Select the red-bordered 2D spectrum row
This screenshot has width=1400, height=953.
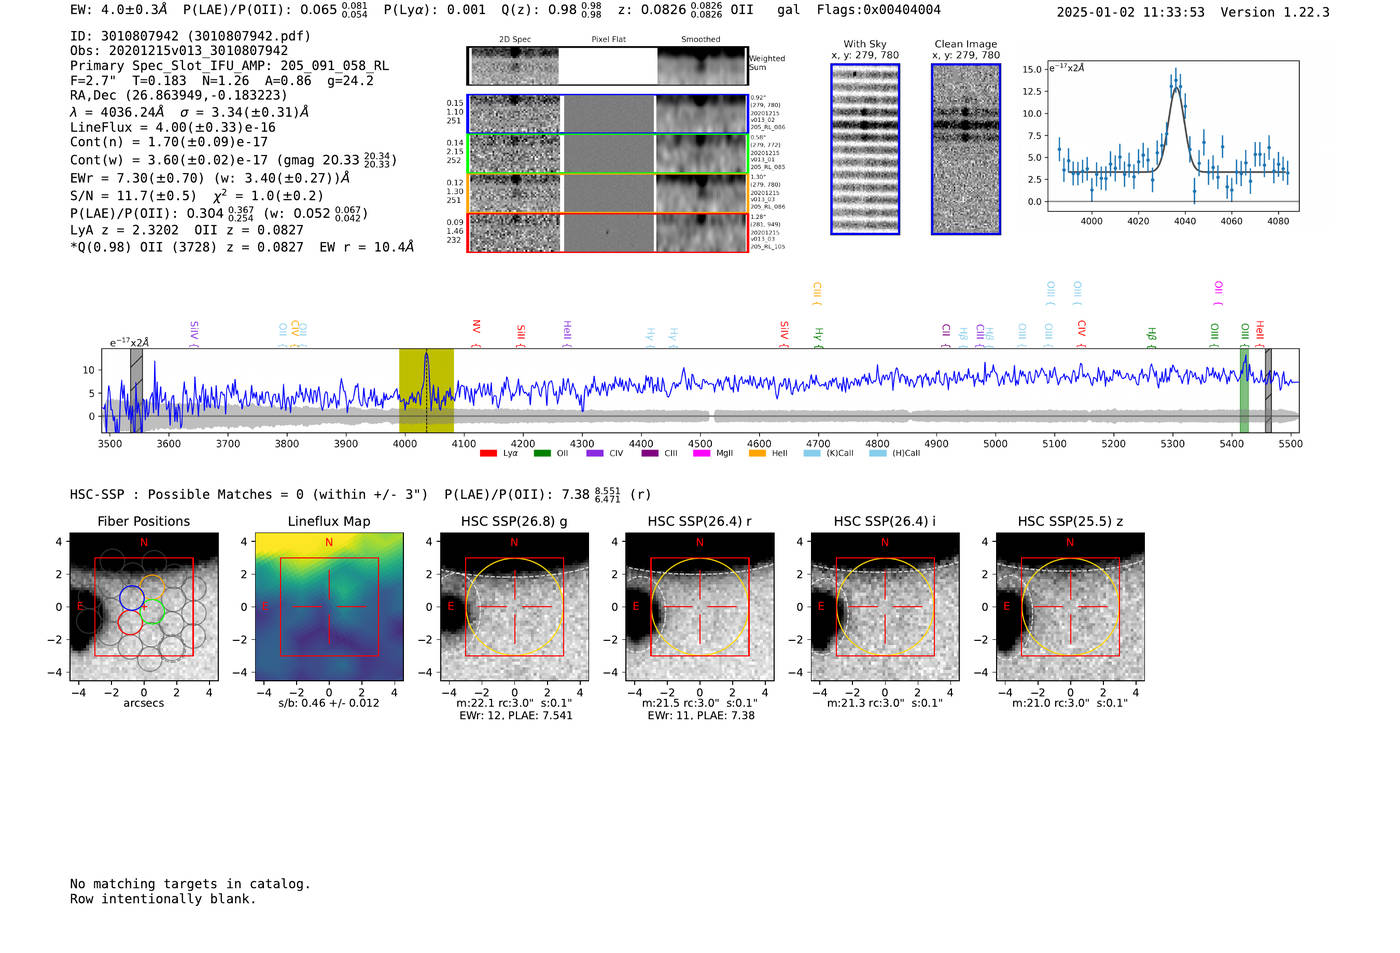coord(608,232)
